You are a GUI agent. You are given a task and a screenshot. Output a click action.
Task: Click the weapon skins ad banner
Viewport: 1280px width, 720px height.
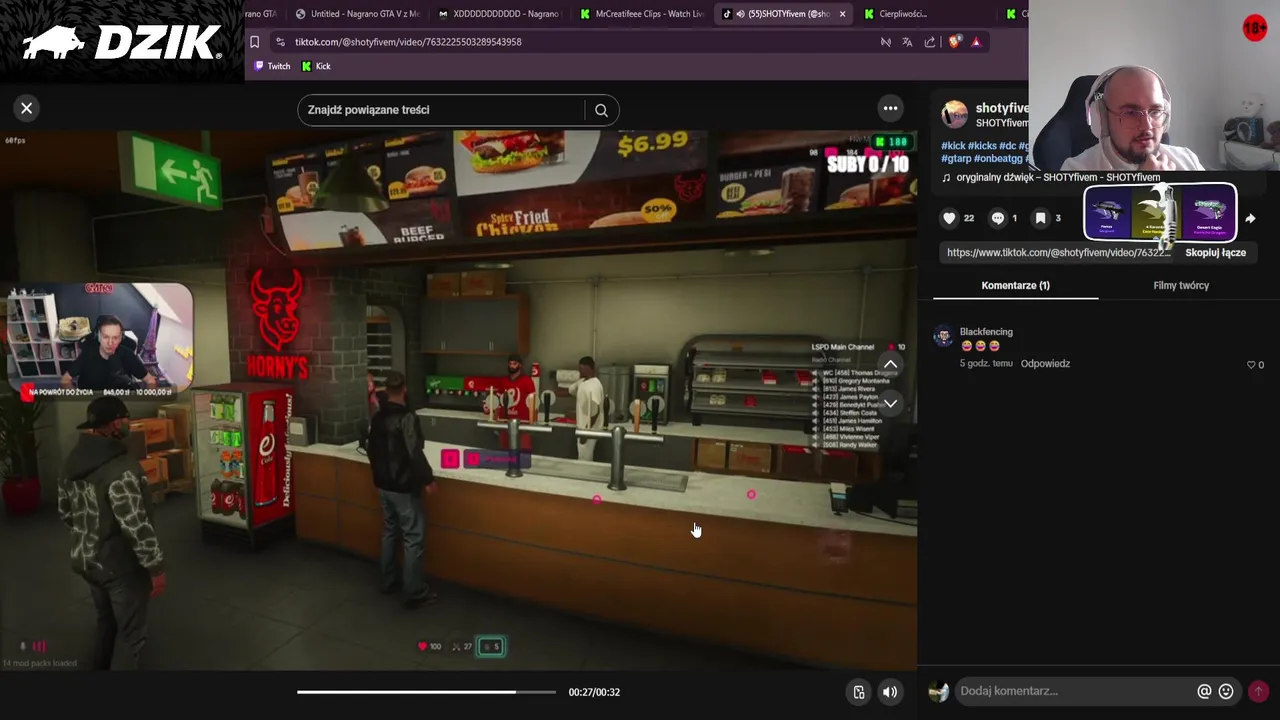1160,212
